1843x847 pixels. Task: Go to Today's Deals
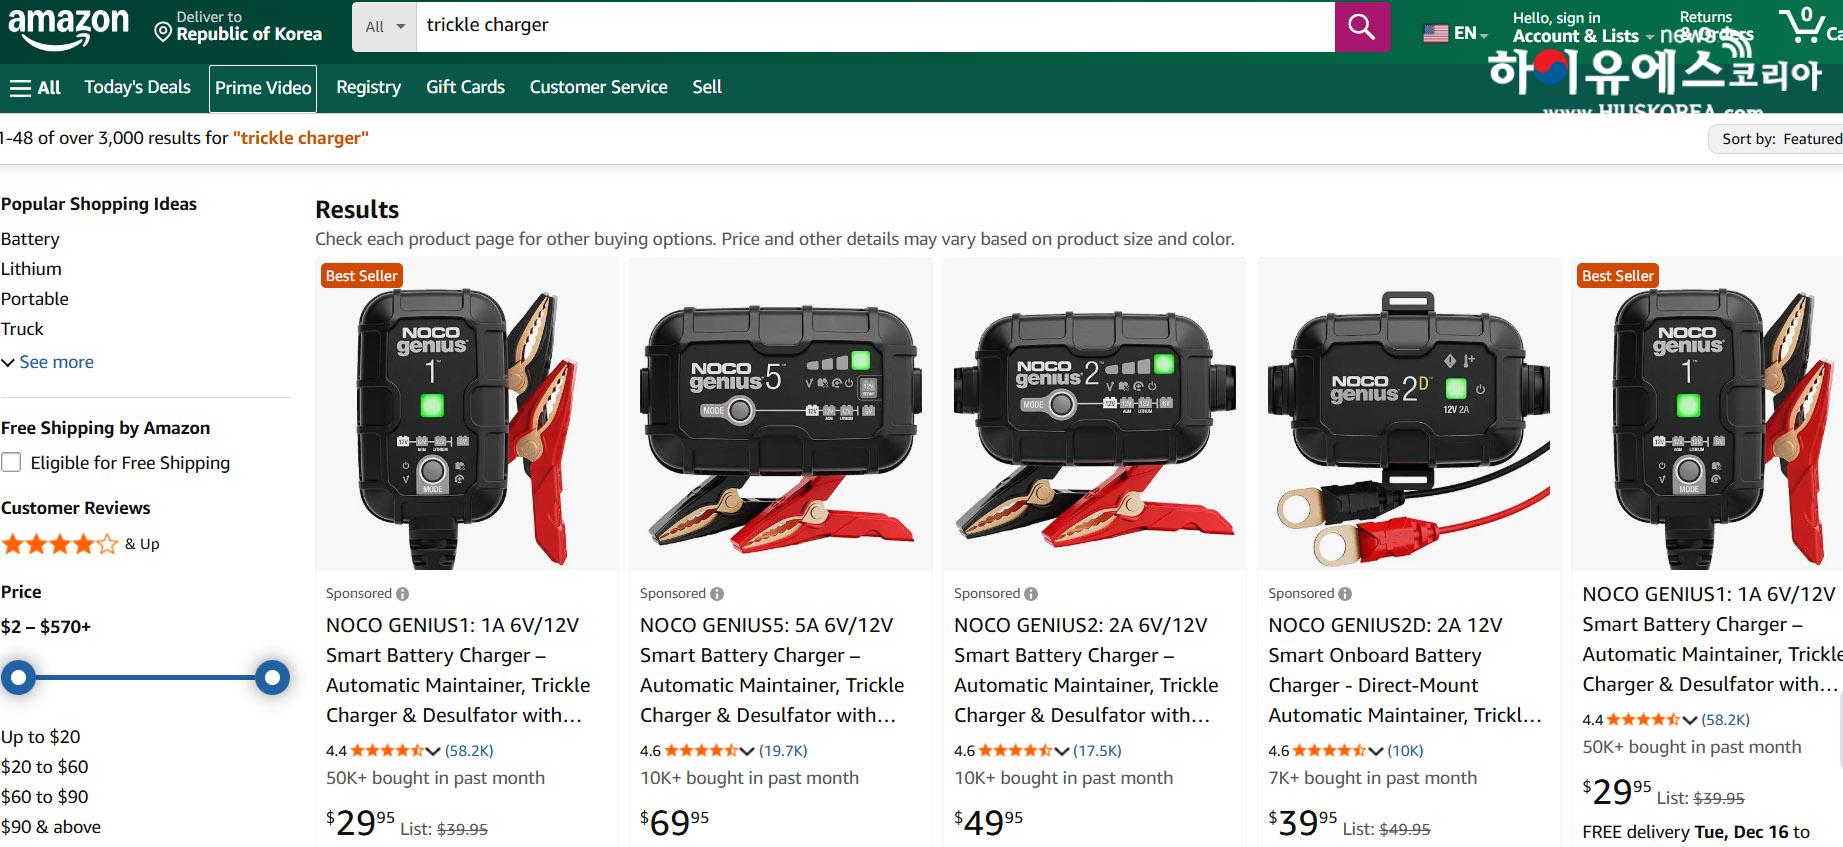click(137, 88)
